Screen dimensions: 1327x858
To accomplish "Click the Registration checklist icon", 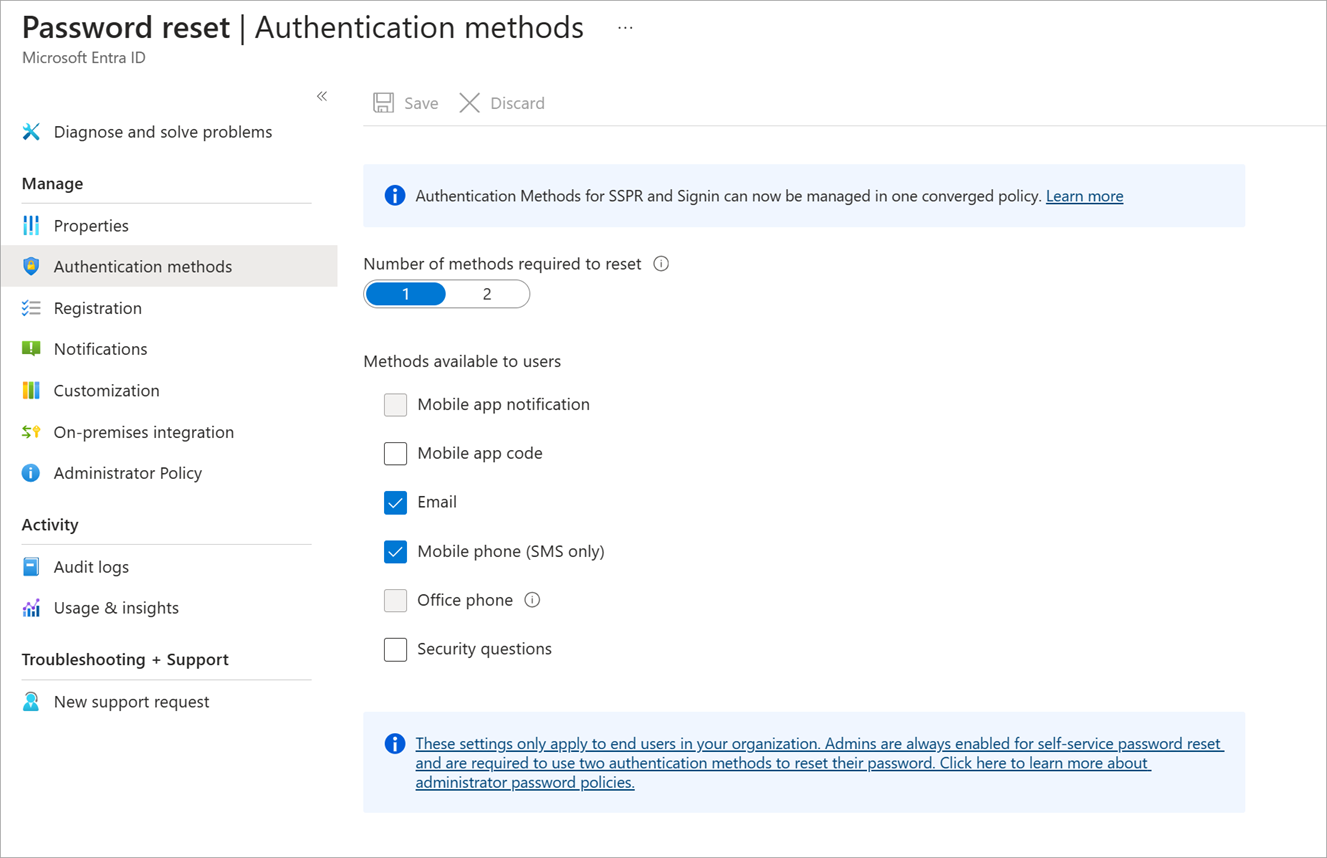I will pos(31,308).
